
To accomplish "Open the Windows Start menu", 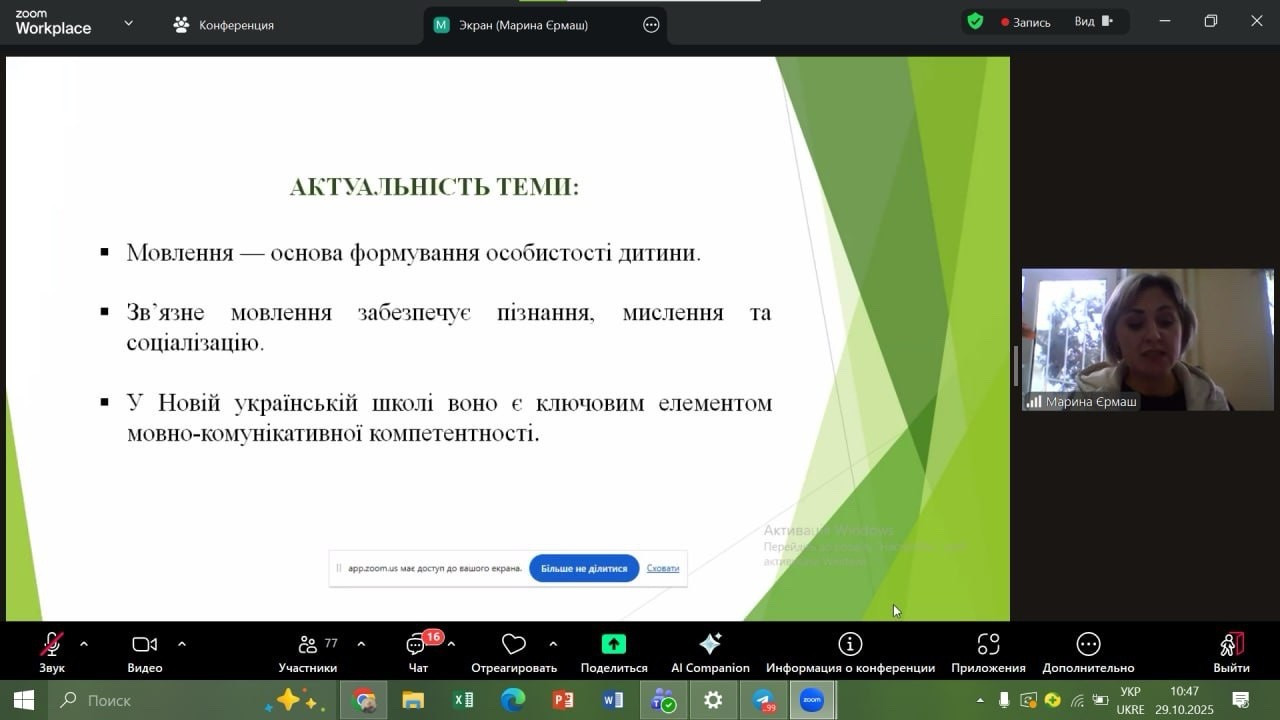I will (24, 700).
